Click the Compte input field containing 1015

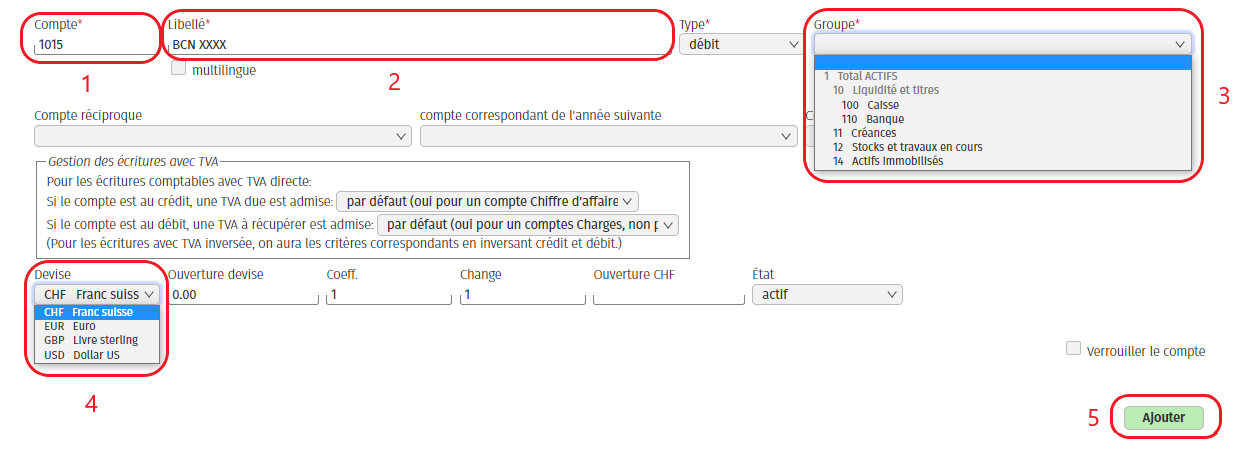(x=92, y=45)
